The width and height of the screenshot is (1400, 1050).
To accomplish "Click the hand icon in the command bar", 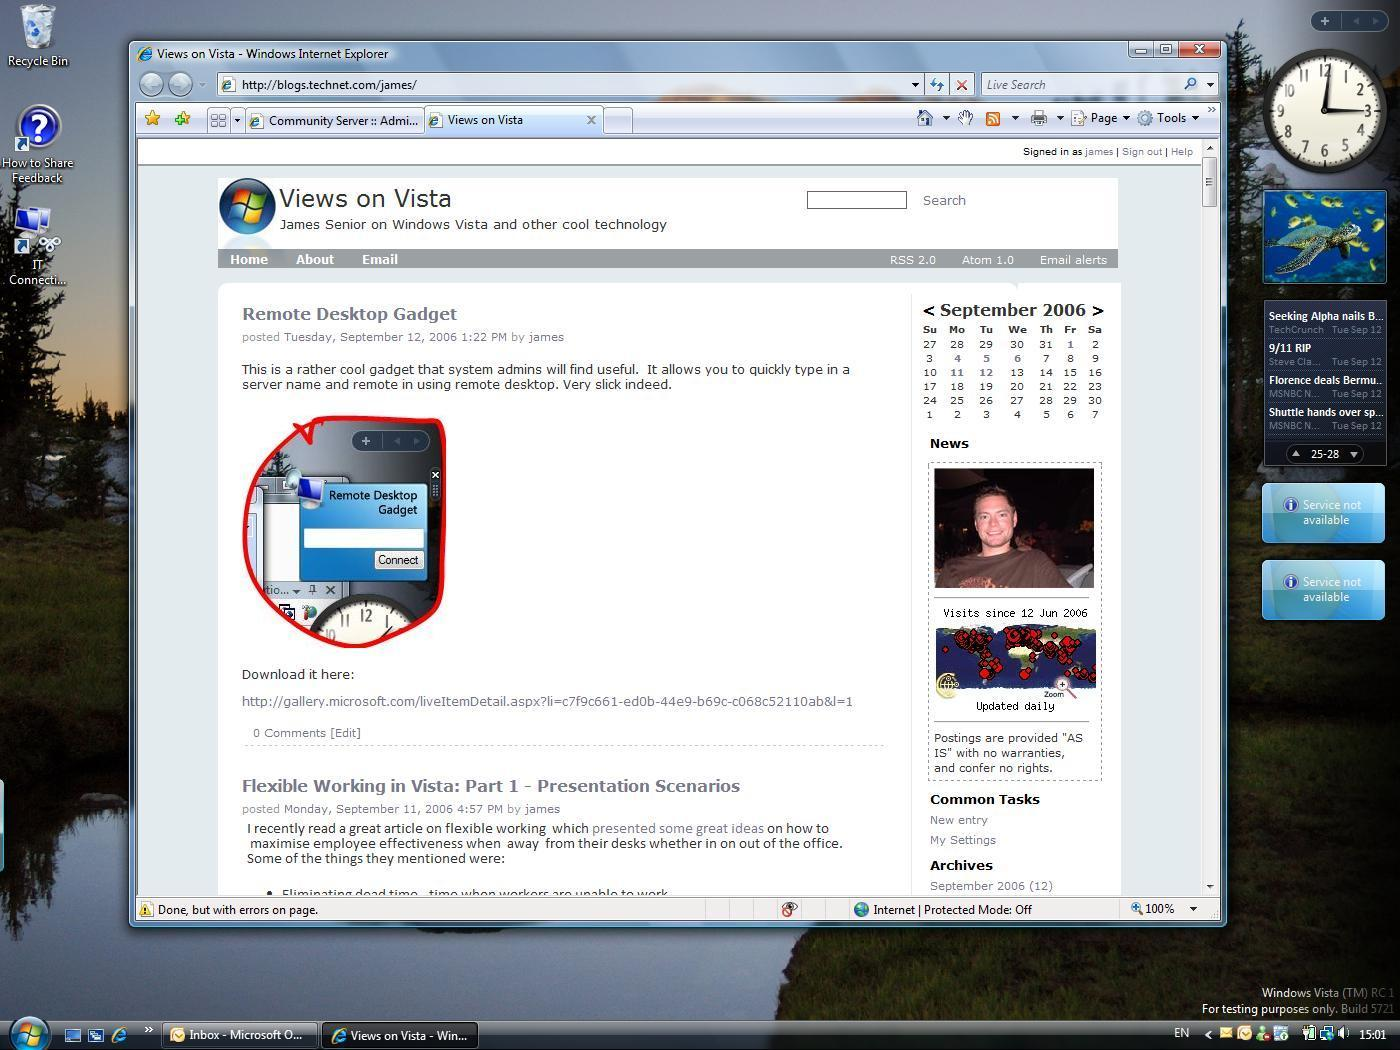I will (965, 118).
